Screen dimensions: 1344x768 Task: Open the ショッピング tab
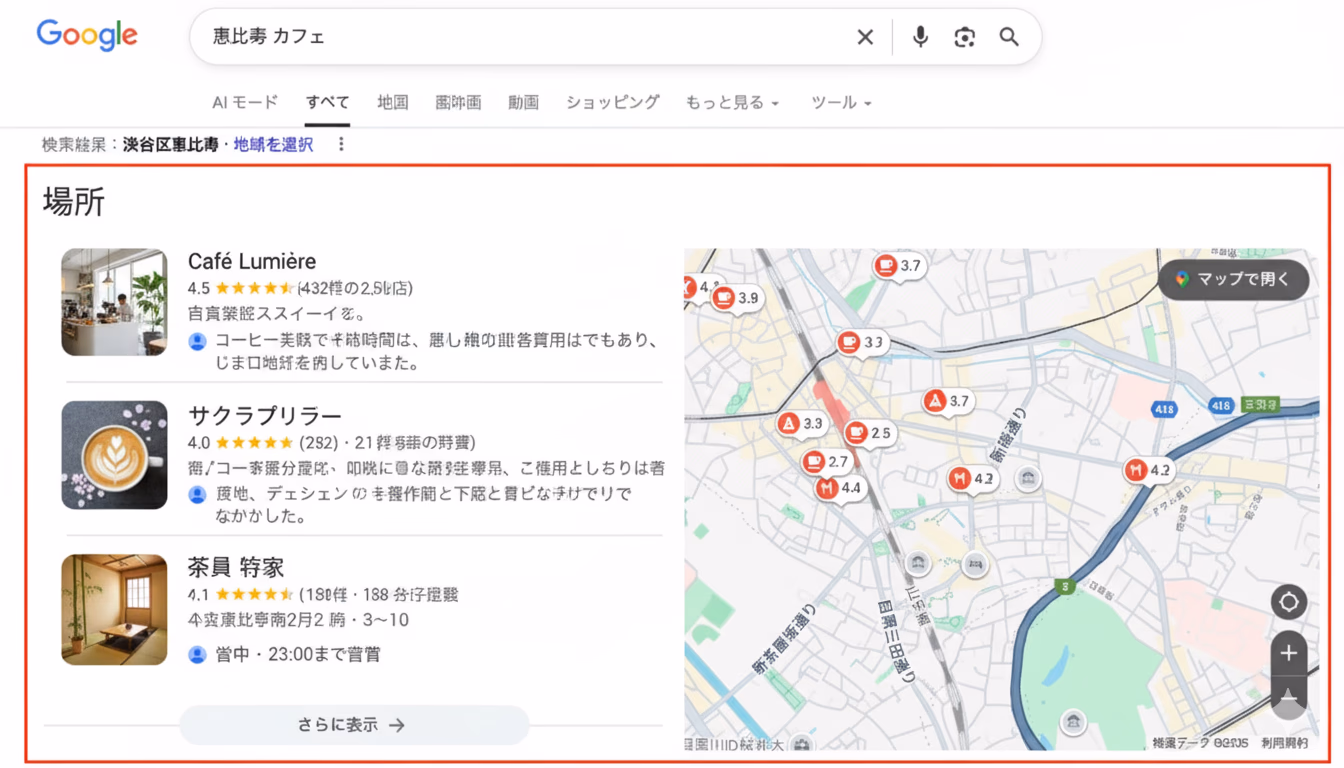612,102
